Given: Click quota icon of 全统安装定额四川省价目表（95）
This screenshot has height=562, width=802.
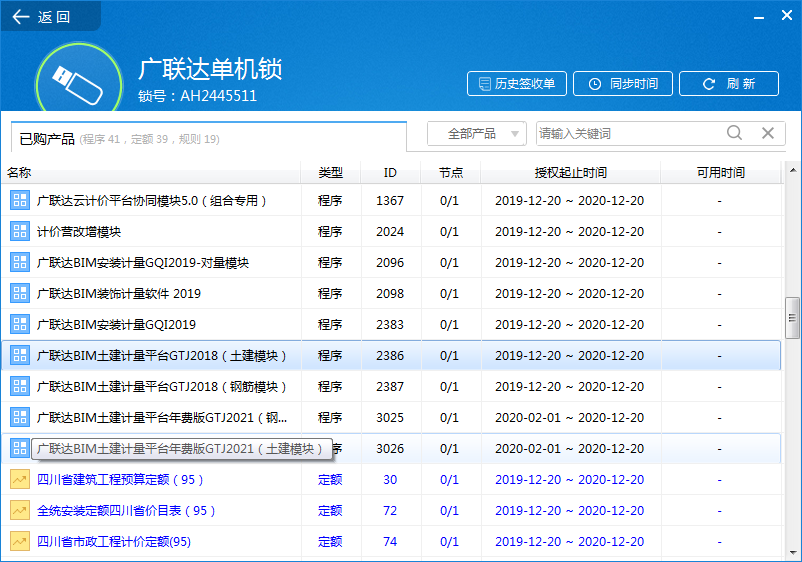Looking at the screenshot, I should click(x=20, y=510).
